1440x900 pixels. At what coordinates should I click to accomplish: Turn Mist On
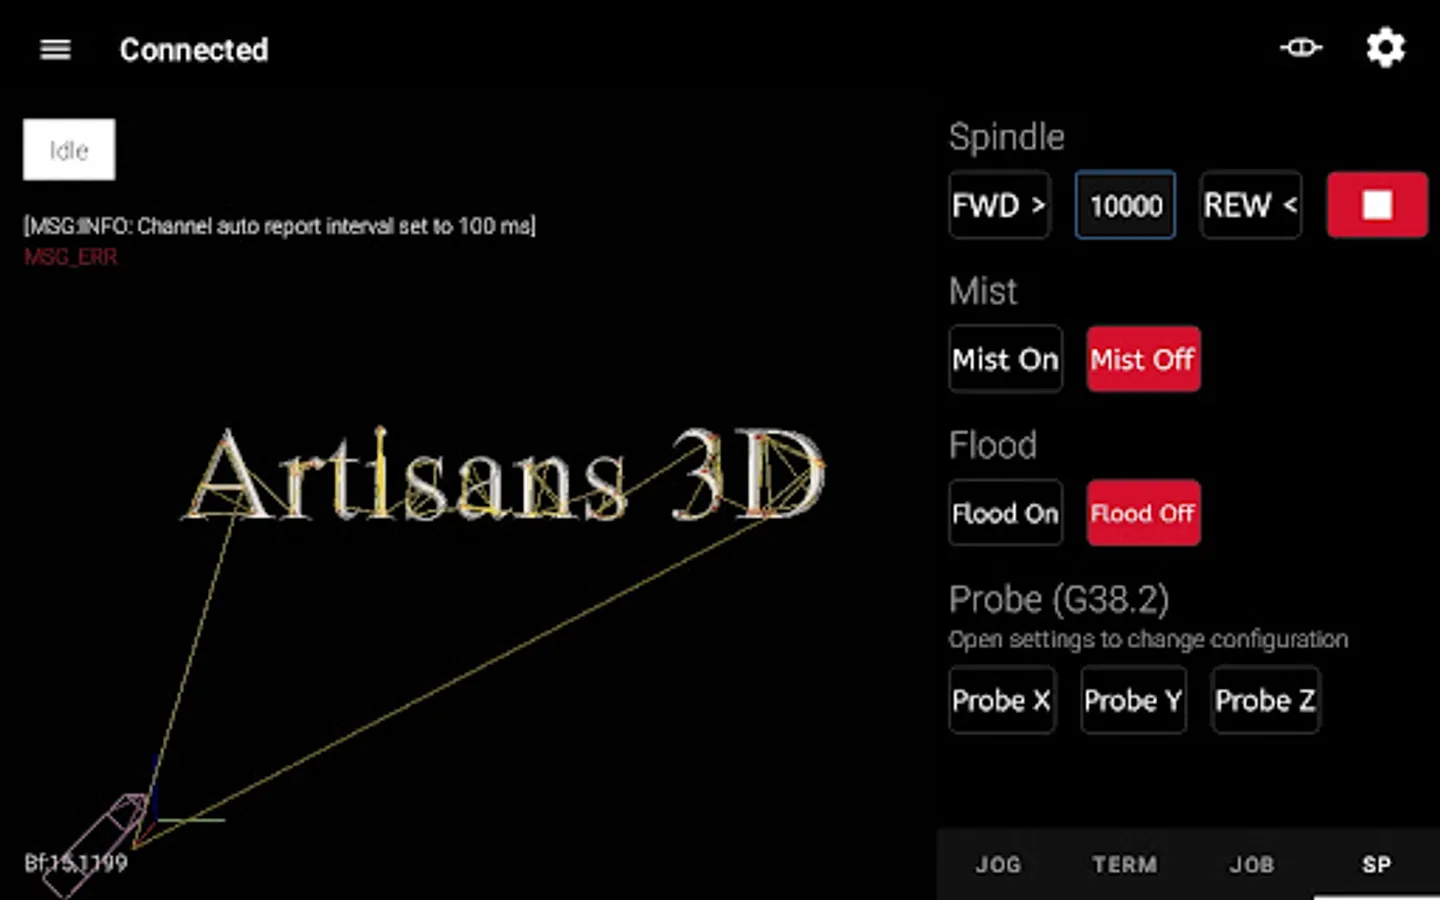click(1005, 359)
